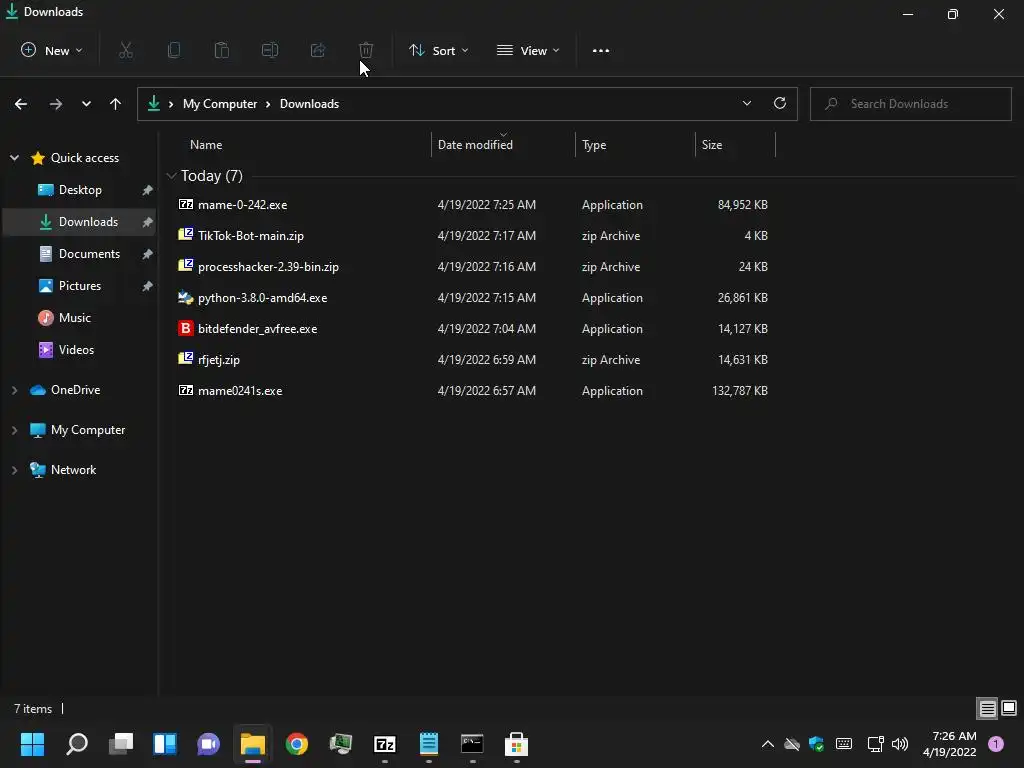The width and height of the screenshot is (1024, 768).
Task: Click the Share icon in toolbar
Action: pyautogui.click(x=318, y=50)
